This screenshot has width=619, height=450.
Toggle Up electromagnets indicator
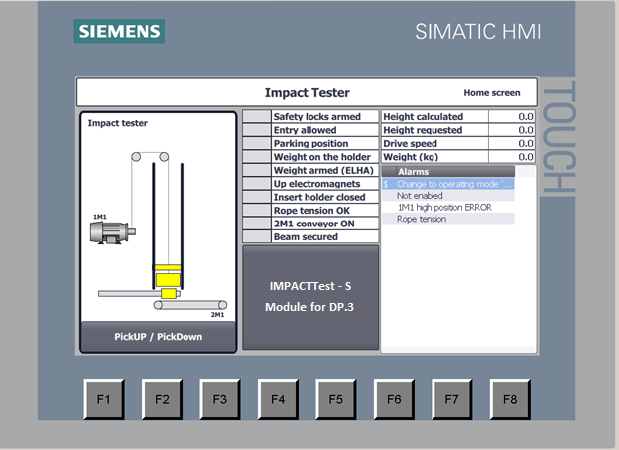click(257, 184)
